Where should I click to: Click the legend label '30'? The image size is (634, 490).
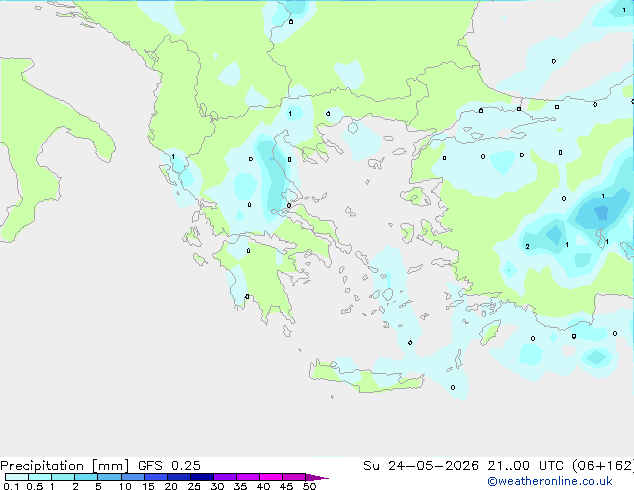[x=217, y=486]
